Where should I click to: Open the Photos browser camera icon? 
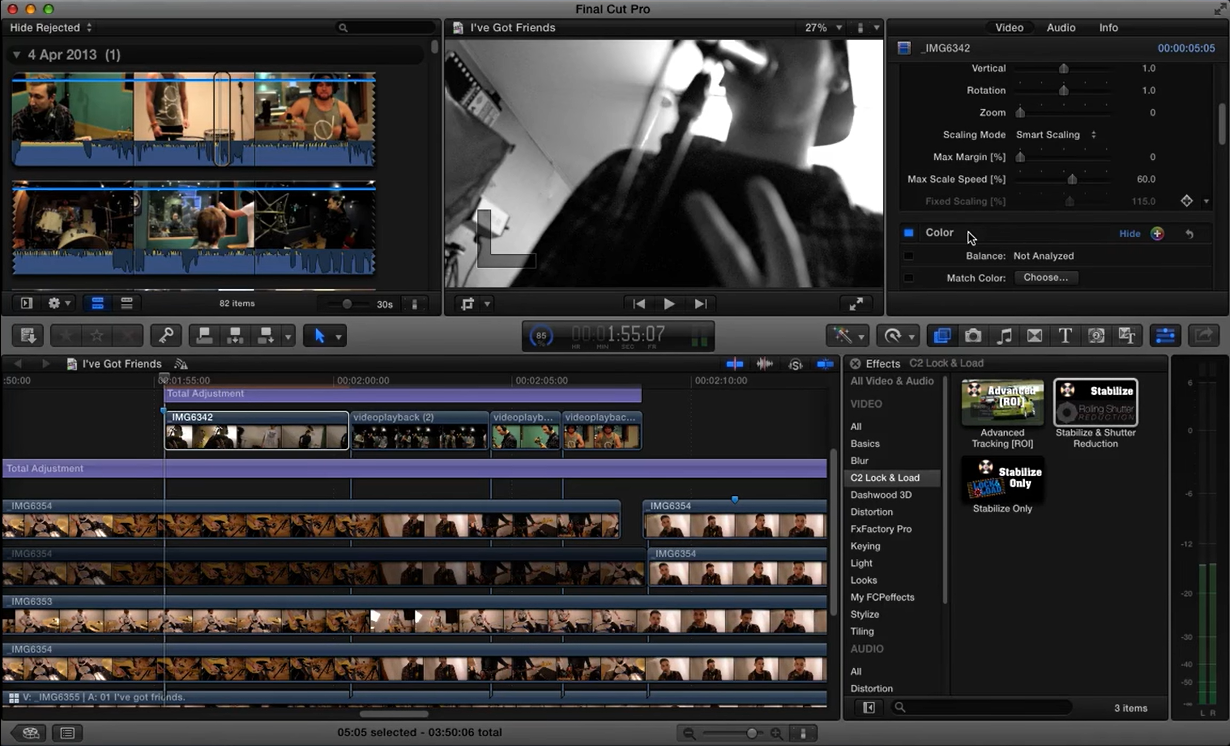[x=973, y=336]
